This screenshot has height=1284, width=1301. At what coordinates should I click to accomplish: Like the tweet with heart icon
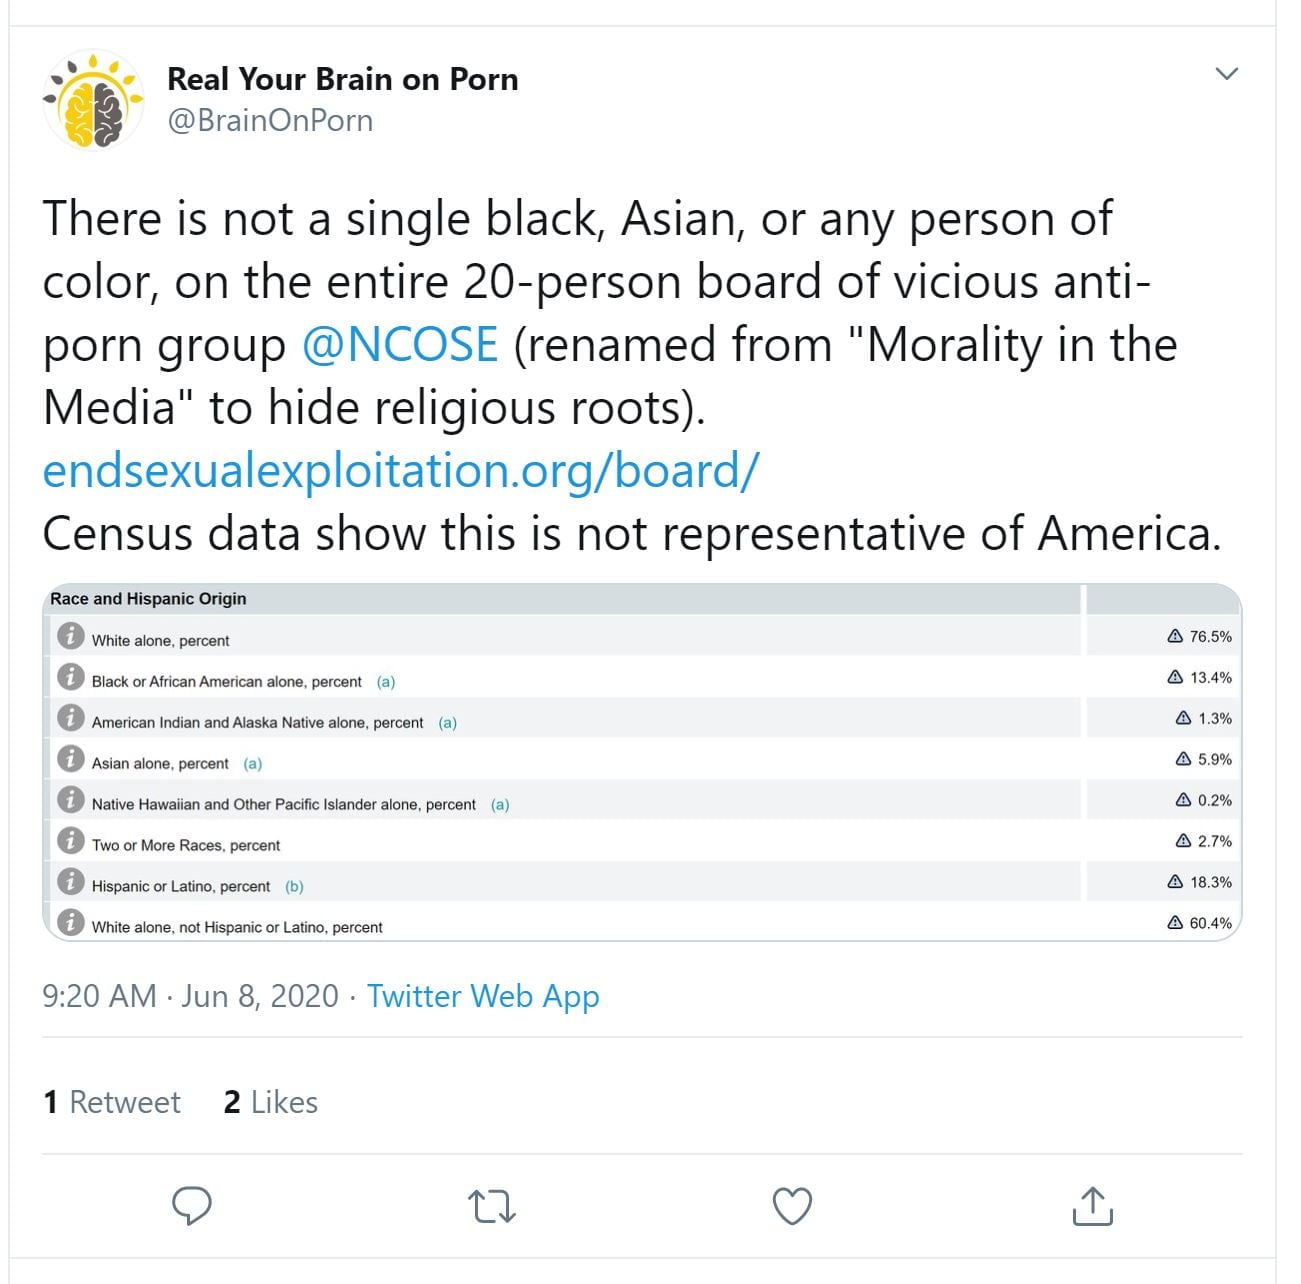pos(792,1206)
